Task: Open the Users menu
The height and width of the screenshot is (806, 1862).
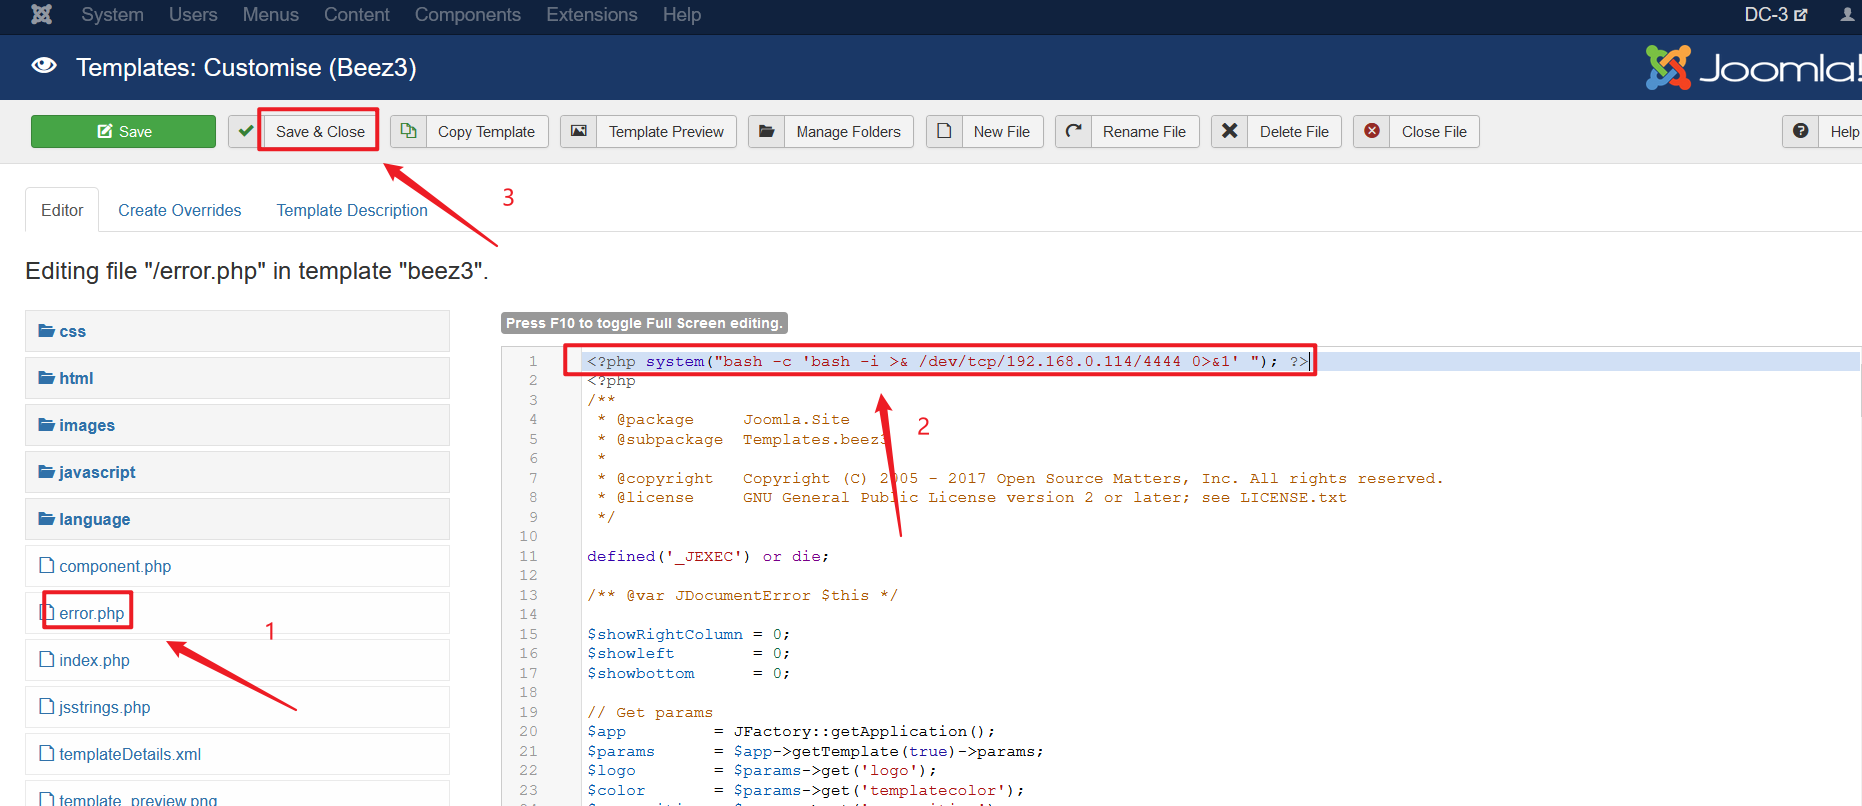Action: pos(193,15)
